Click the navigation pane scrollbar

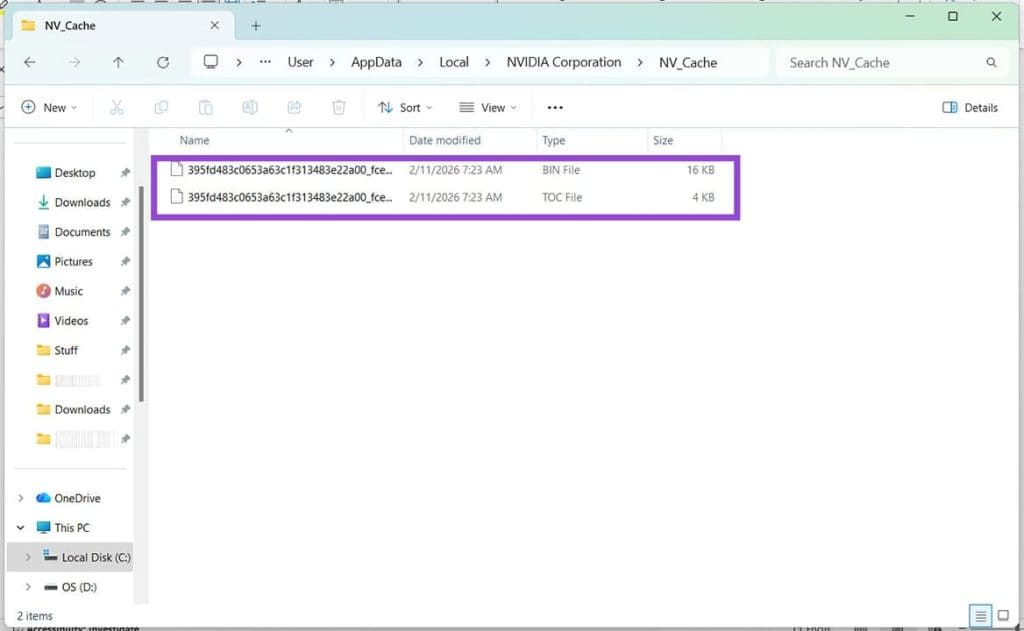(x=141, y=295)
